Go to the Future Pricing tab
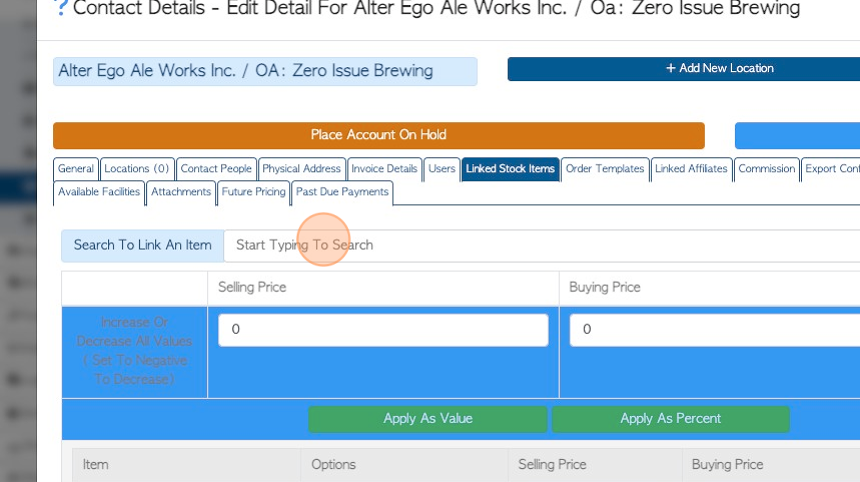Viewport: 860px width, 482px height. tap(253, 192)
